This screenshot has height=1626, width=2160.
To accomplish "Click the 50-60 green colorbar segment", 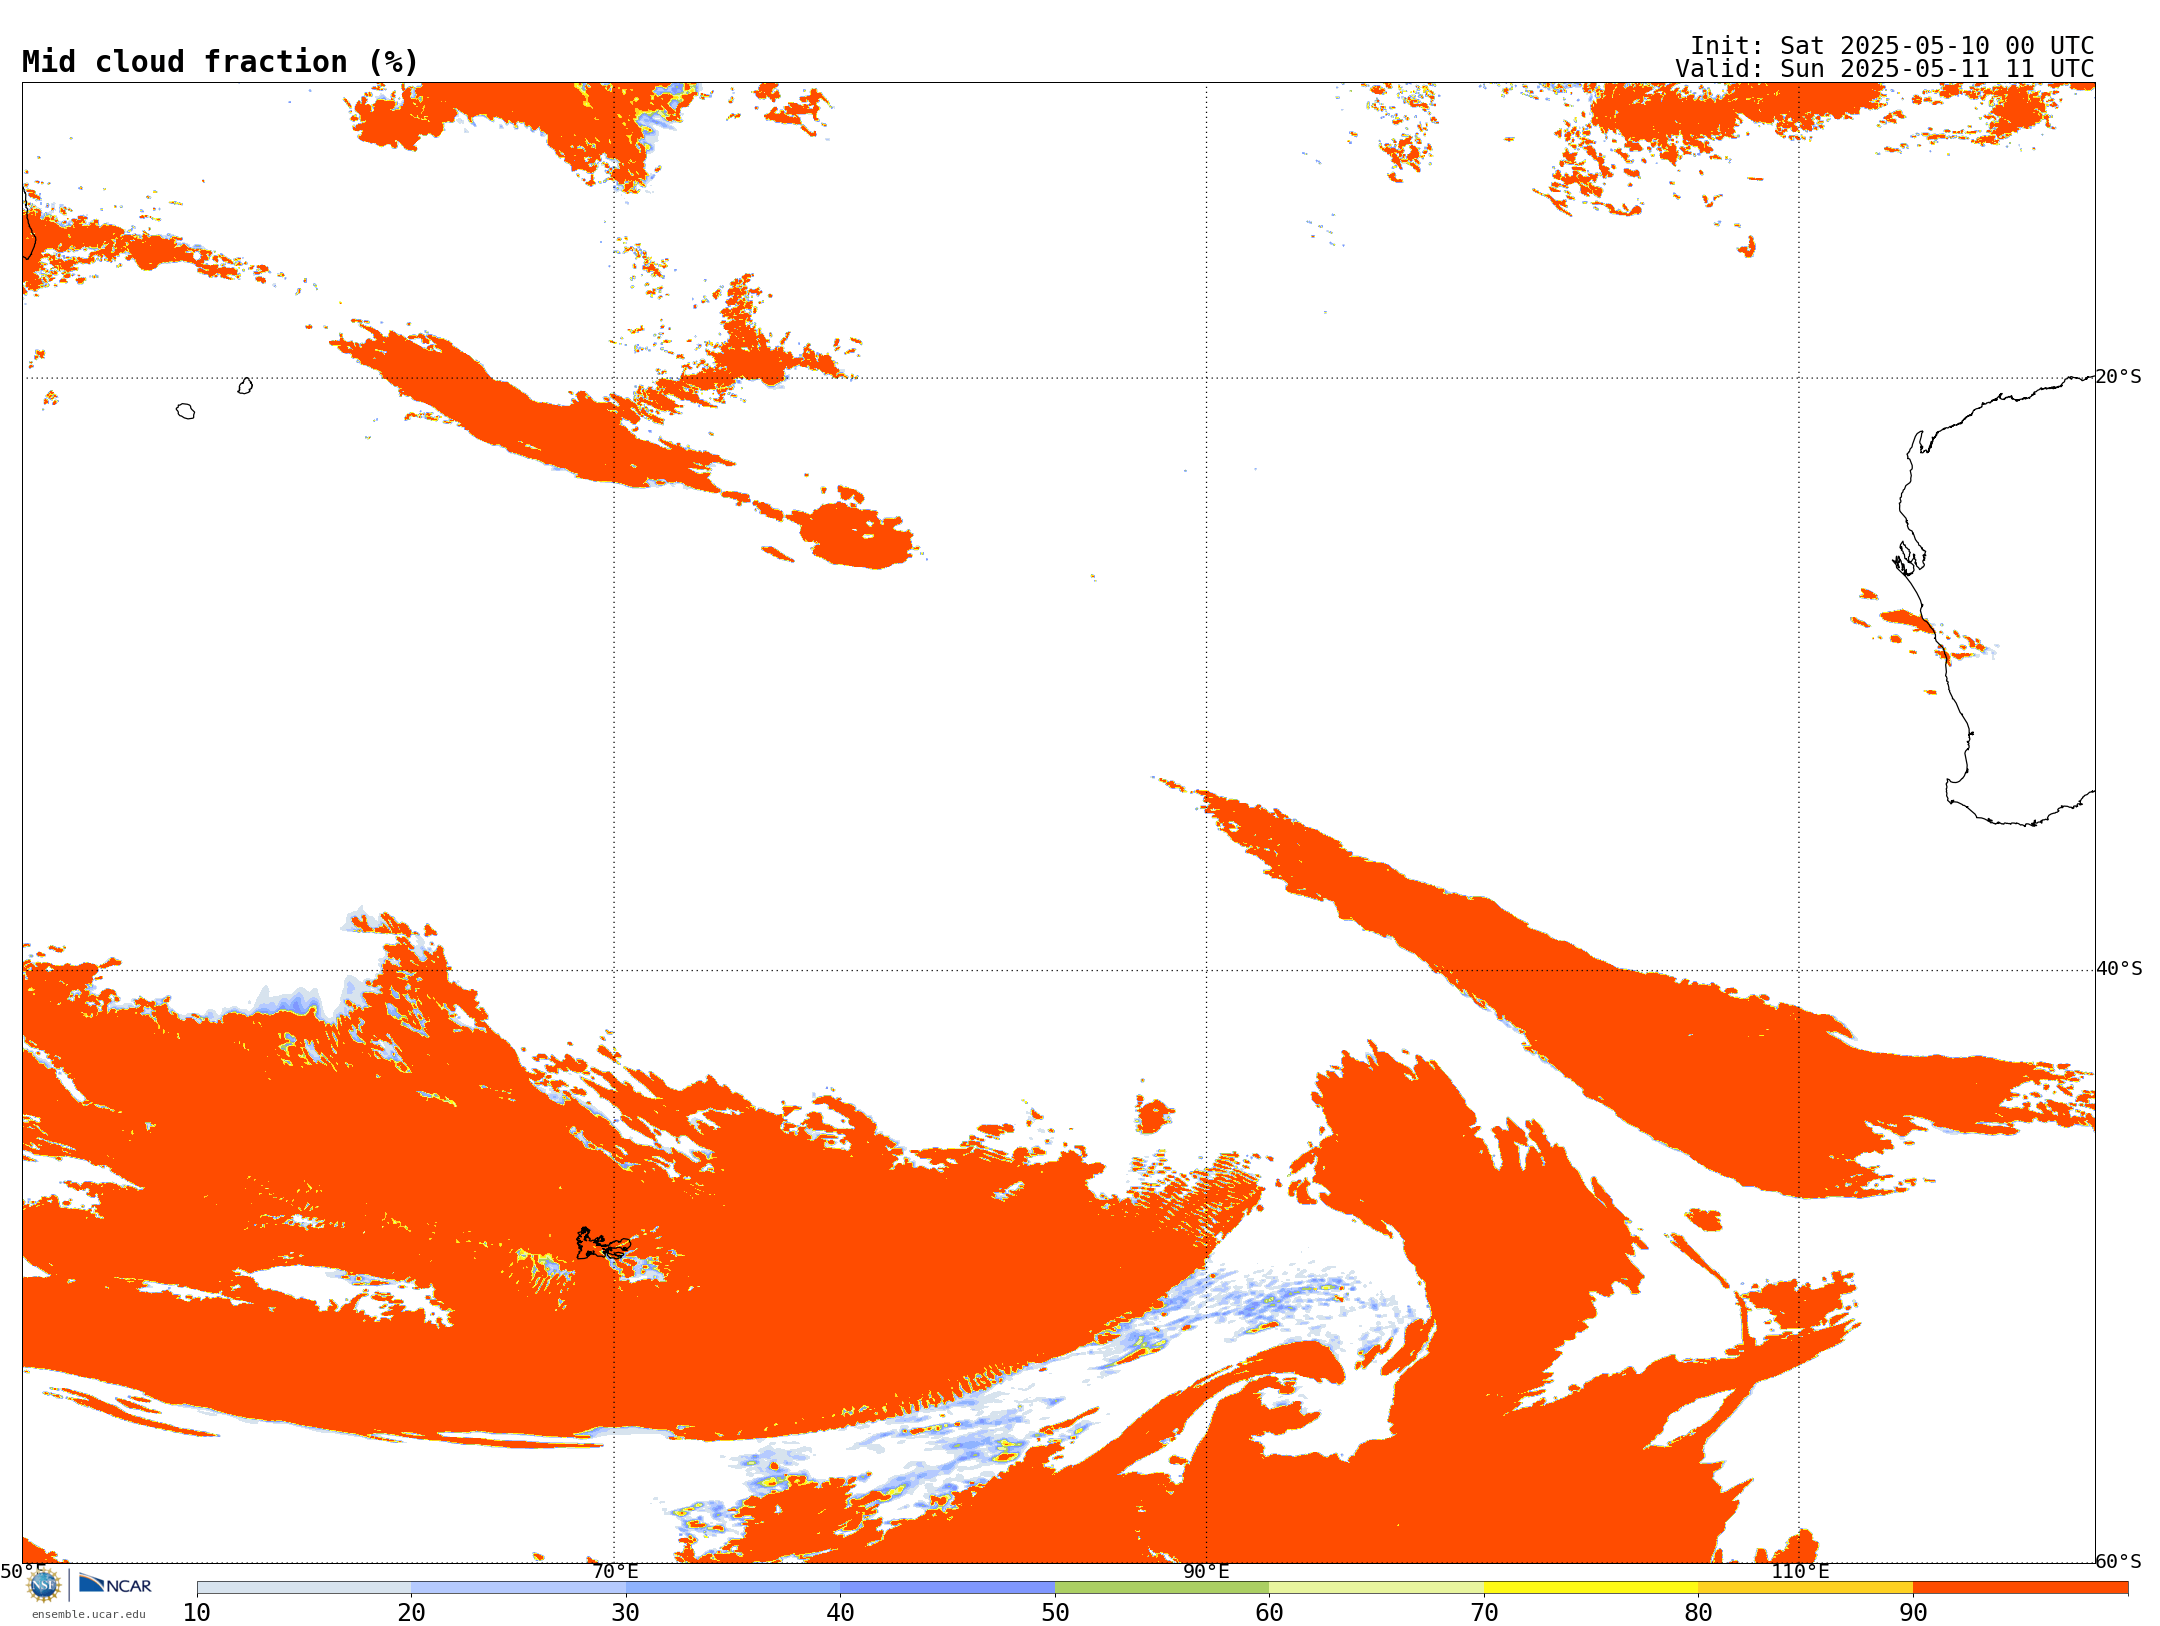I will tap(1162, 1588).
